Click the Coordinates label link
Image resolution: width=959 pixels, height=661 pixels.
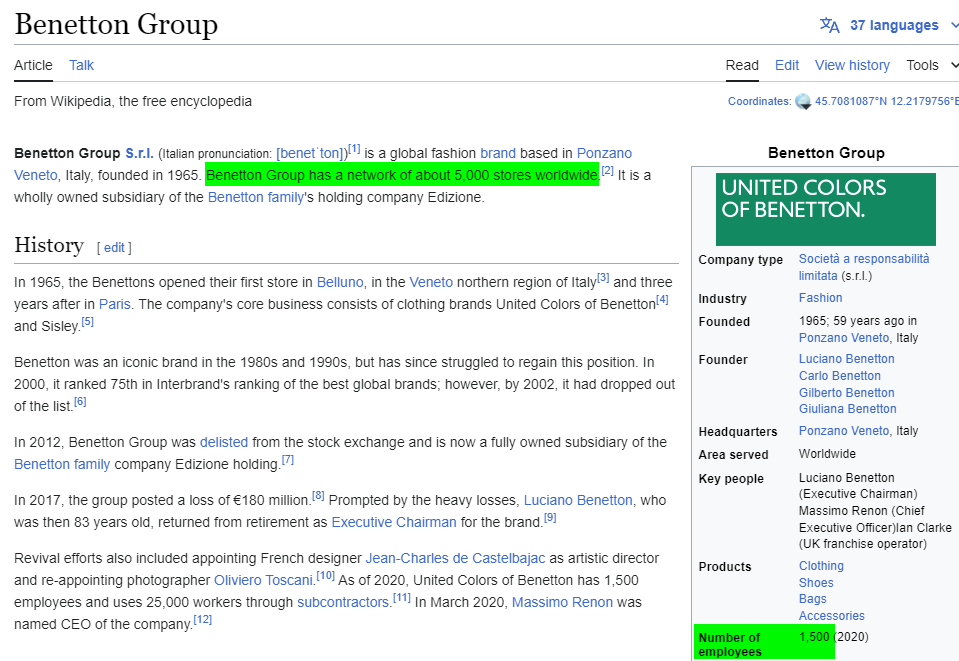coord(758,102)
